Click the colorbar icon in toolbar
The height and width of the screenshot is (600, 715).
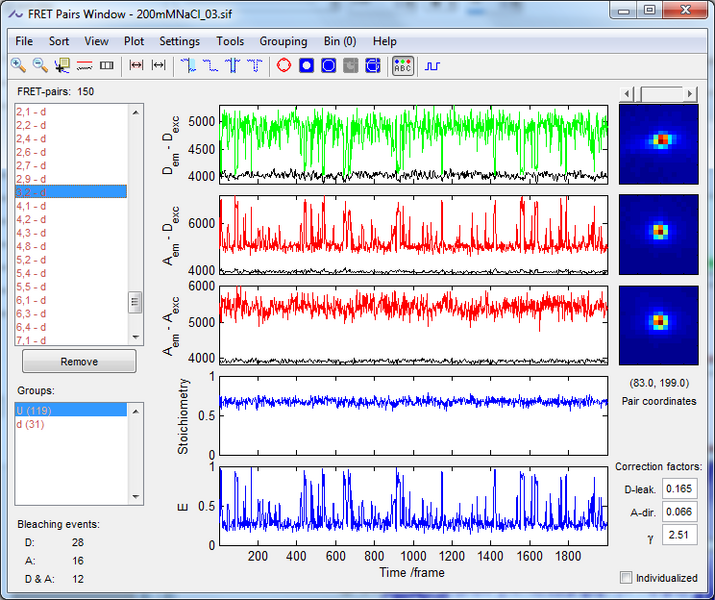106,66
